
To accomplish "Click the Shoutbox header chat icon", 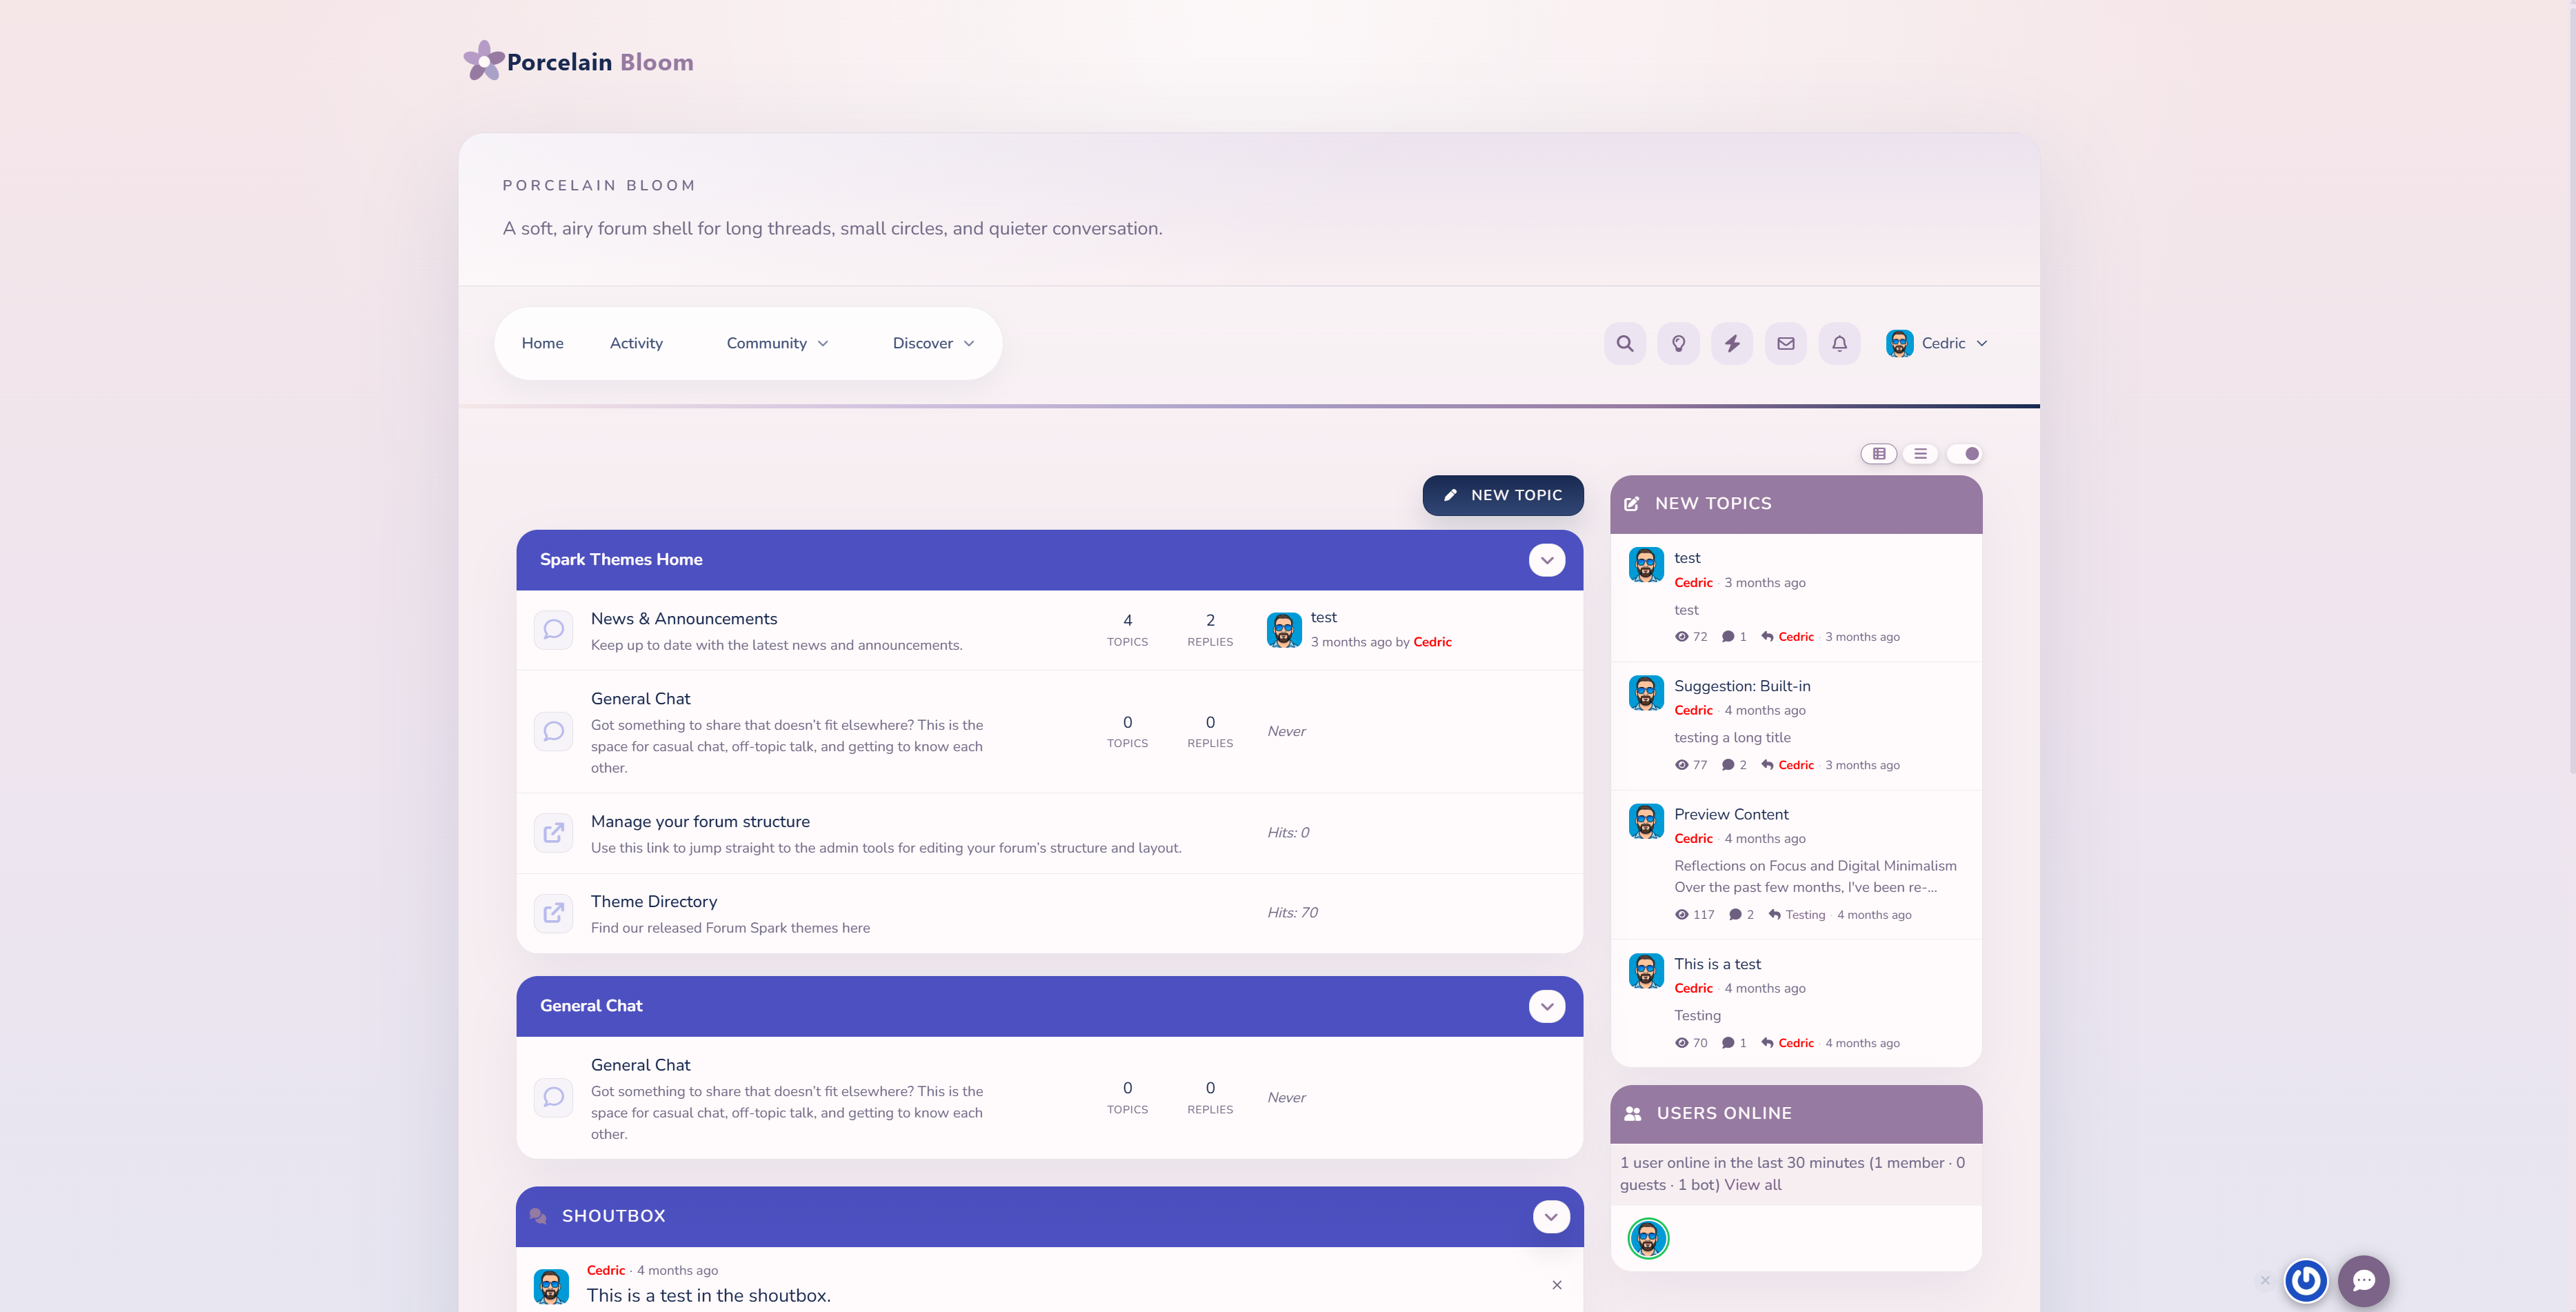I will pyautogui.click(x=538, y=1216).
